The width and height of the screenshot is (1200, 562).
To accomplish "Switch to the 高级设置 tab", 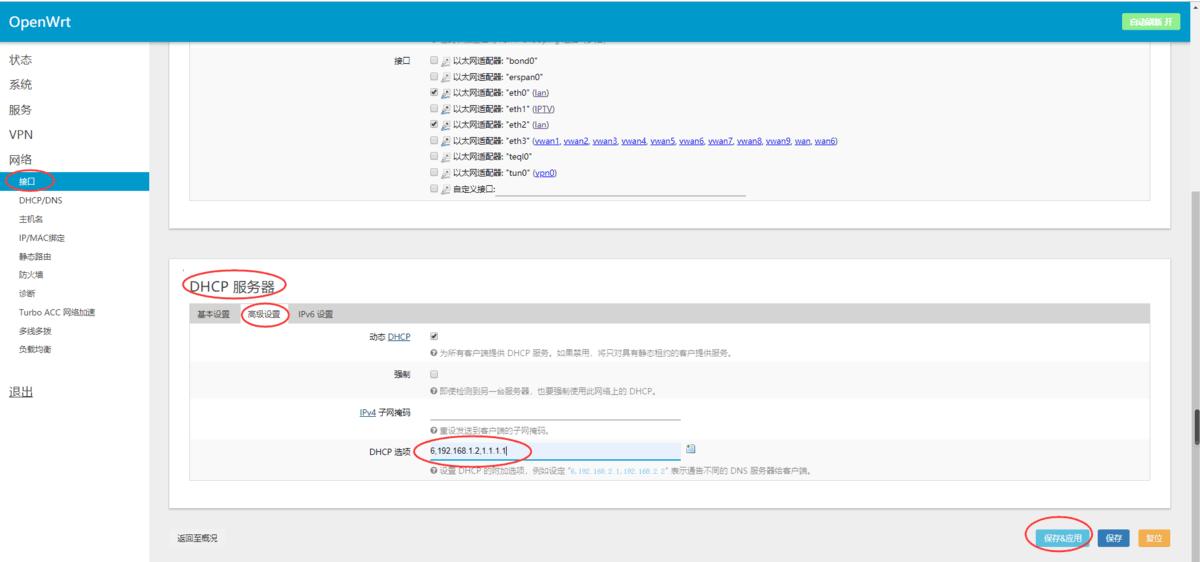I will 264,314.
